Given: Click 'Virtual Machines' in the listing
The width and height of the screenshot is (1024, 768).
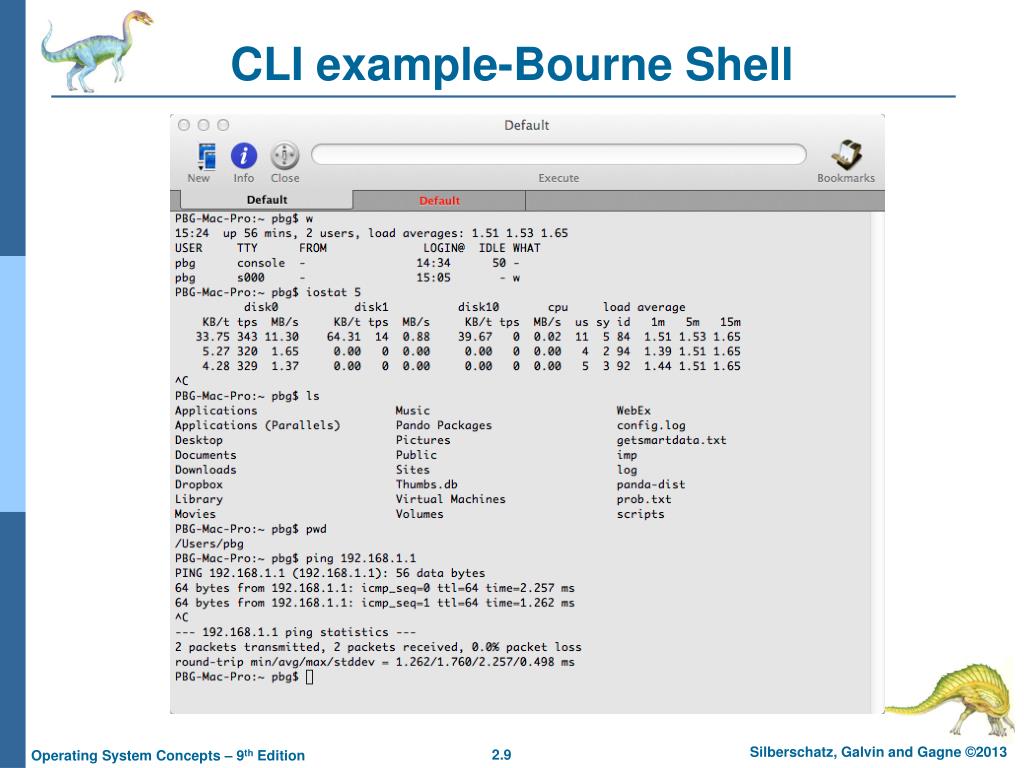Looking at the screenshot, I should coord(451,499).
